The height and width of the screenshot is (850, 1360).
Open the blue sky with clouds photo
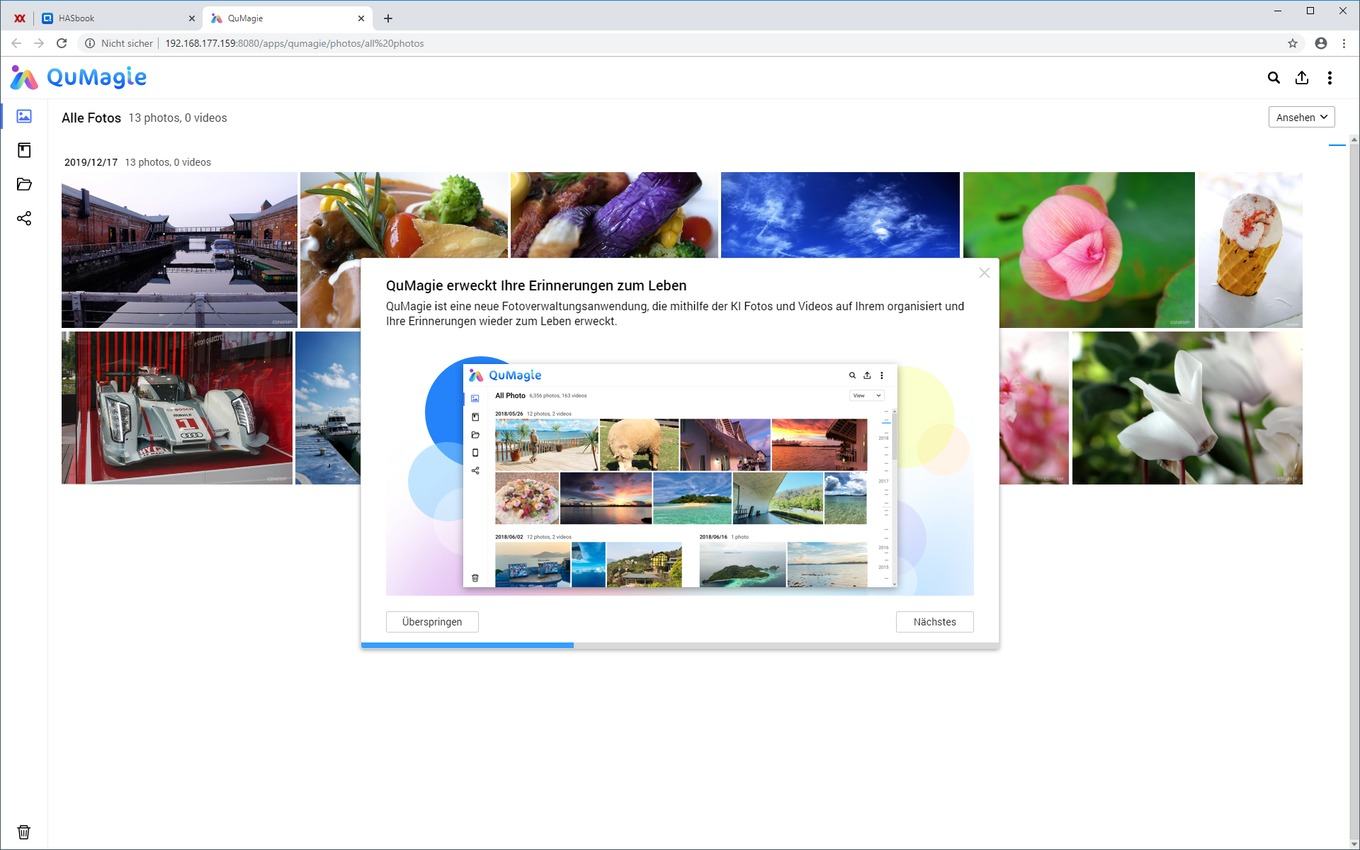pos(840,215)
